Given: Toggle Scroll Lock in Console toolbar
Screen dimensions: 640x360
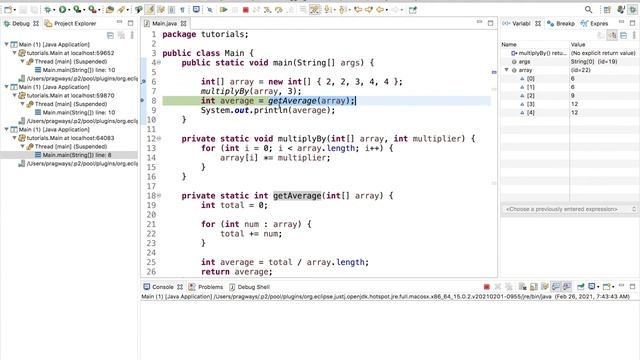Looking at the screenshot, I should click(x=533, y=287).
